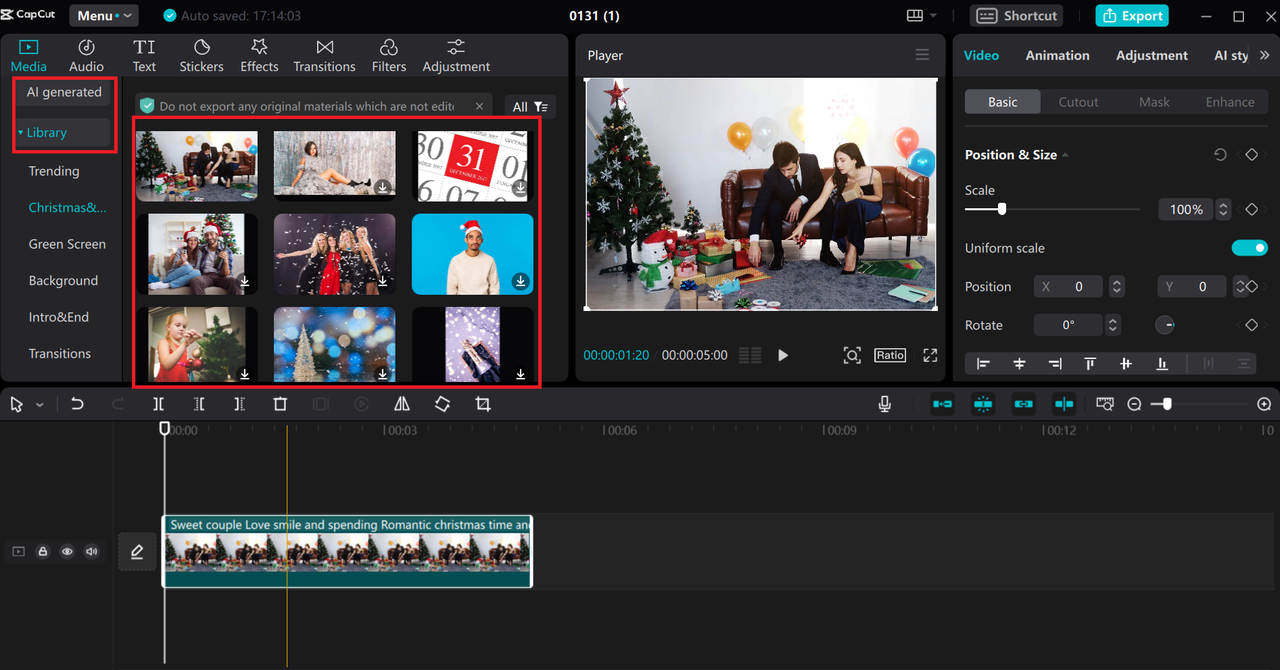The width and height of the screenshot is (1280, 670).
Task: Align clip to bottom edge
Action: point(1162,364)
